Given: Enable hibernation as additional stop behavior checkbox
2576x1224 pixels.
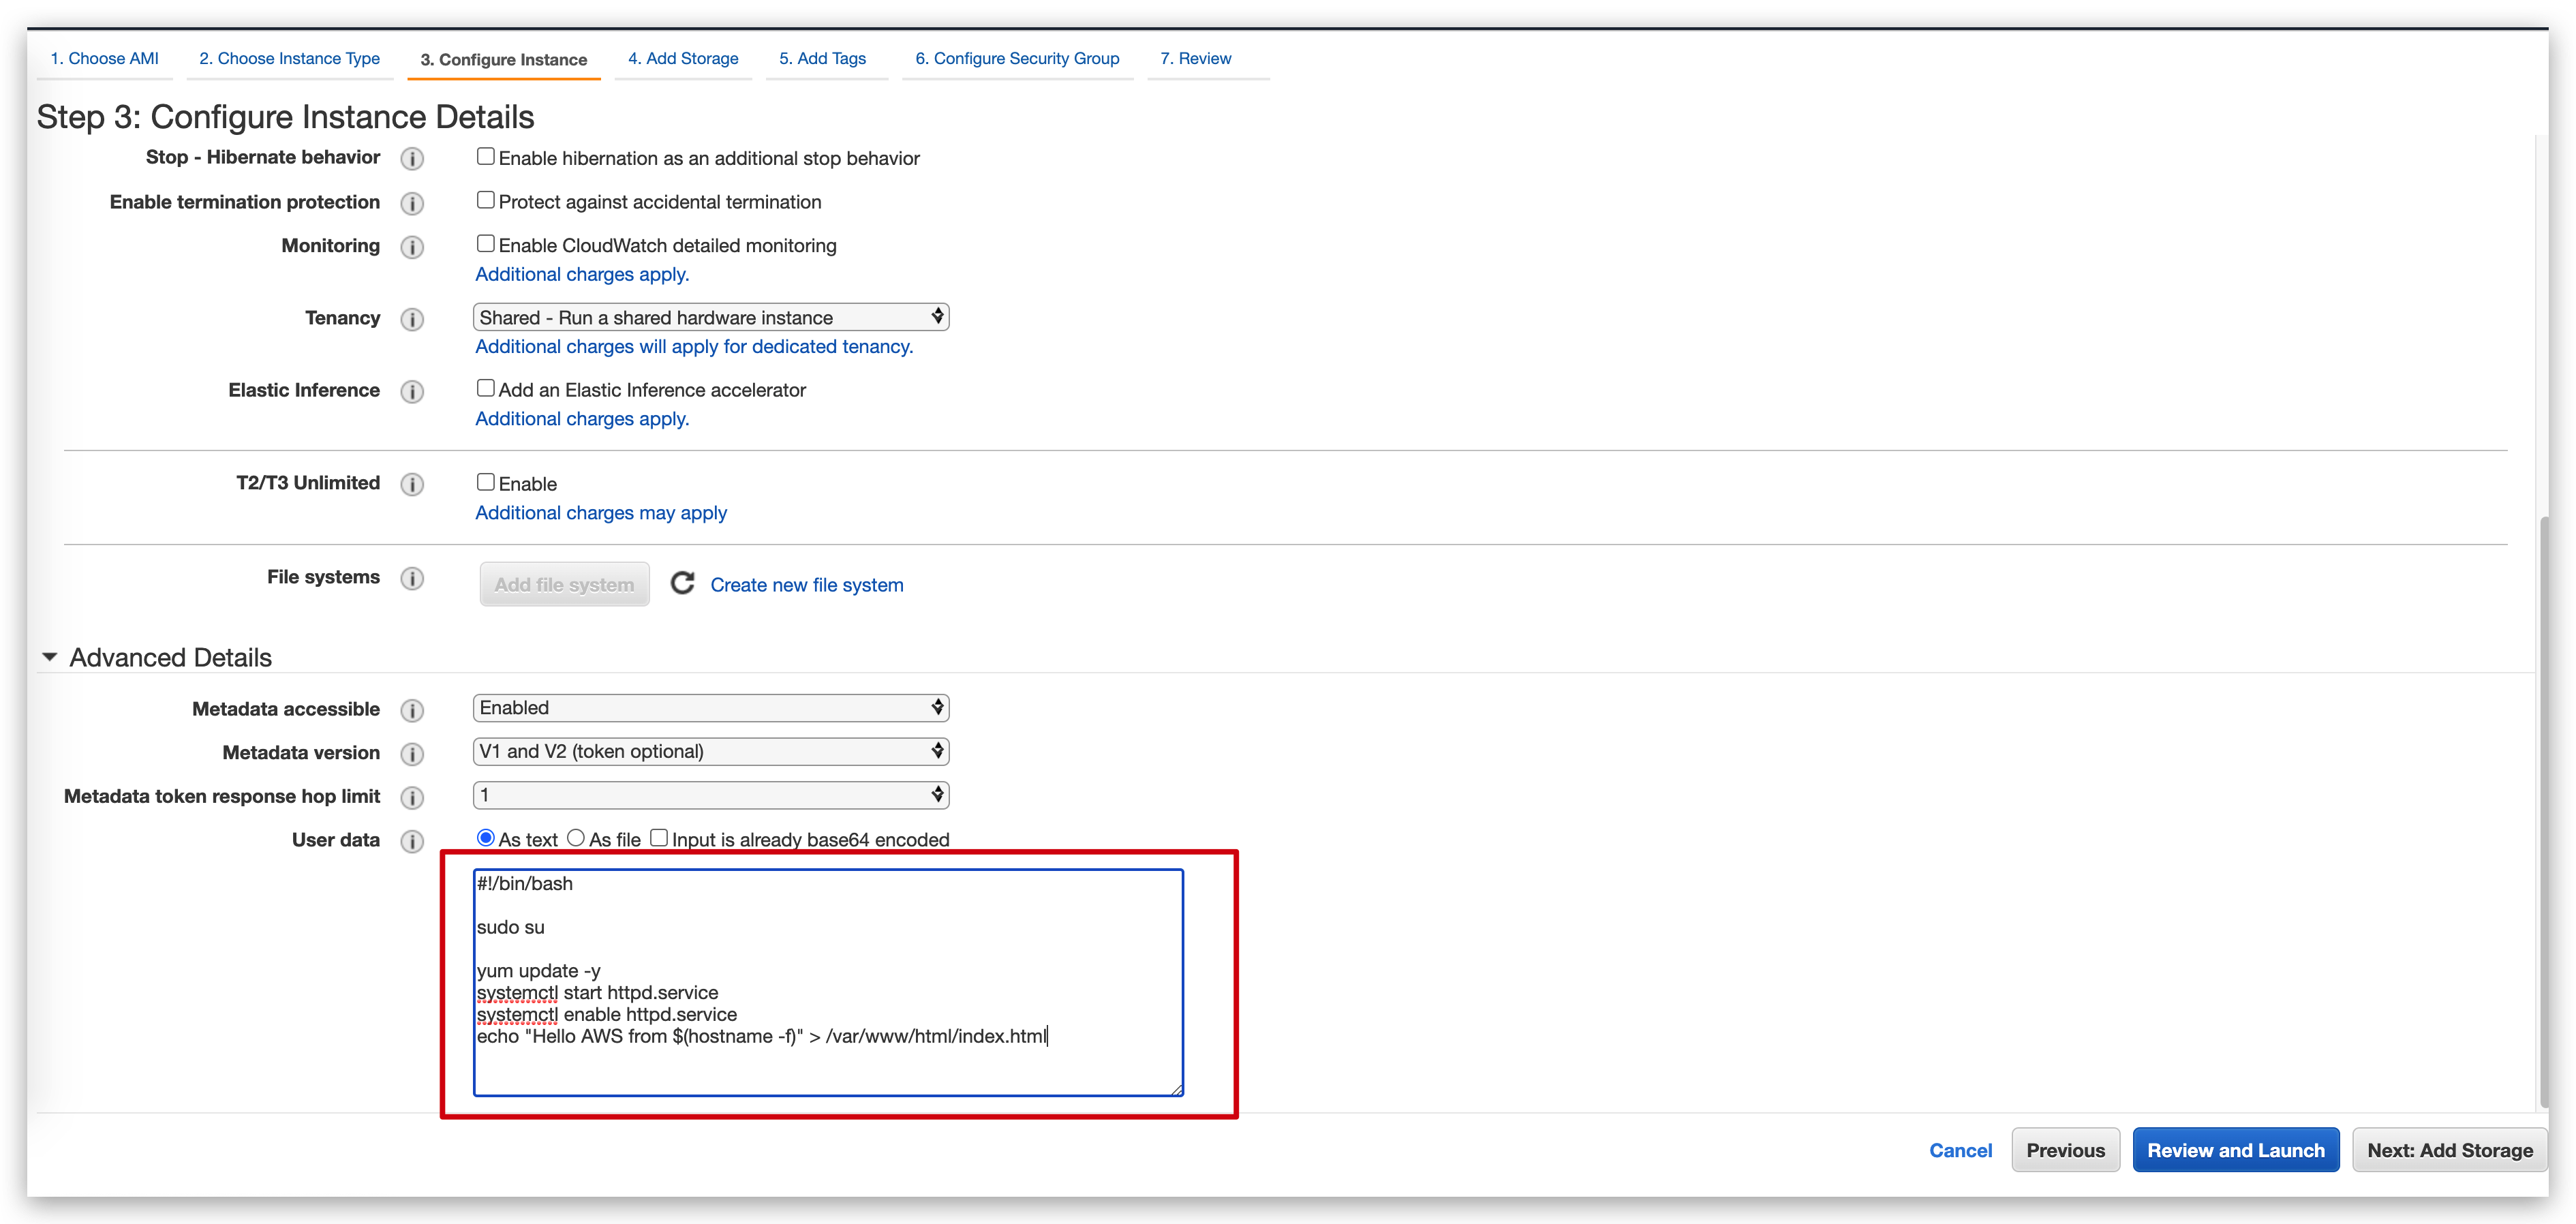Looking at the screenshot, I should click(486, 156).
